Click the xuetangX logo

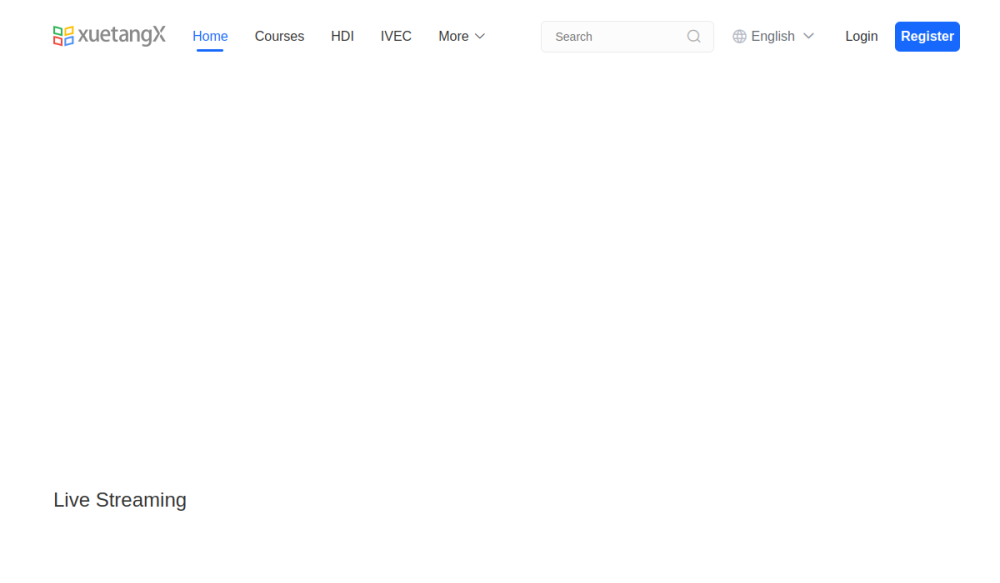[109, 36]
